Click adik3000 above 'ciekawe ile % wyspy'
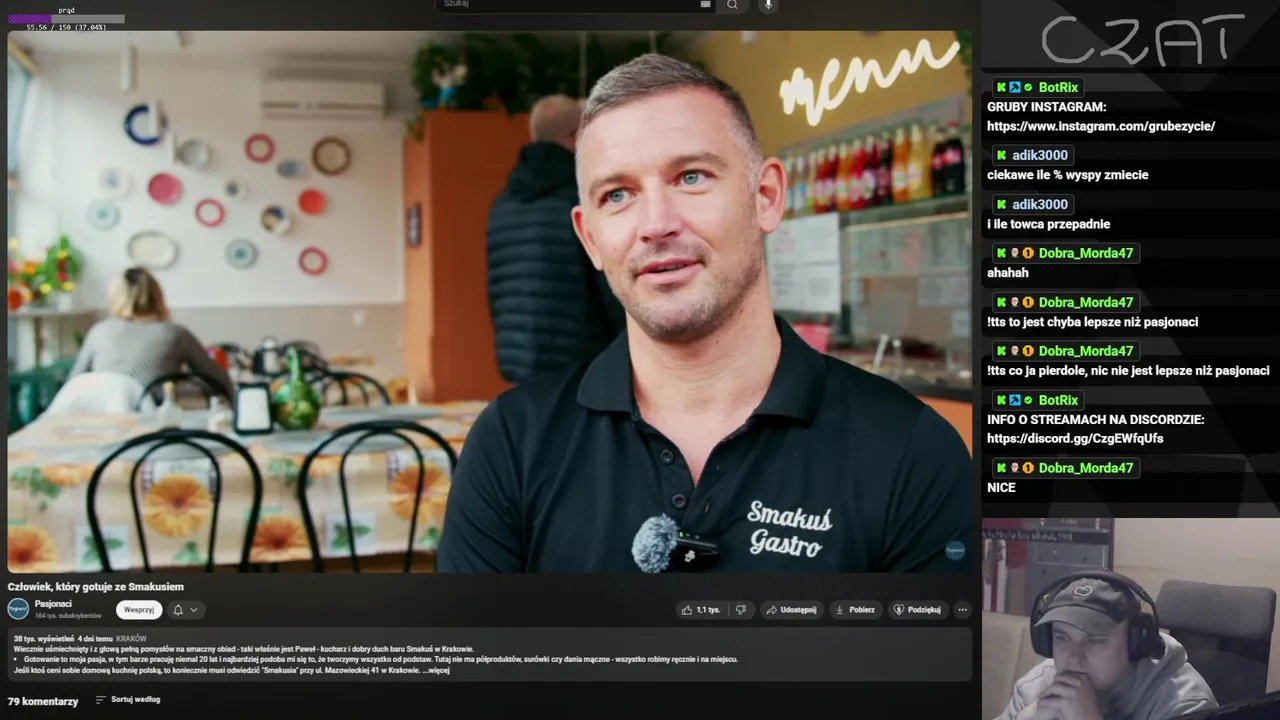 coord(1039,155)
